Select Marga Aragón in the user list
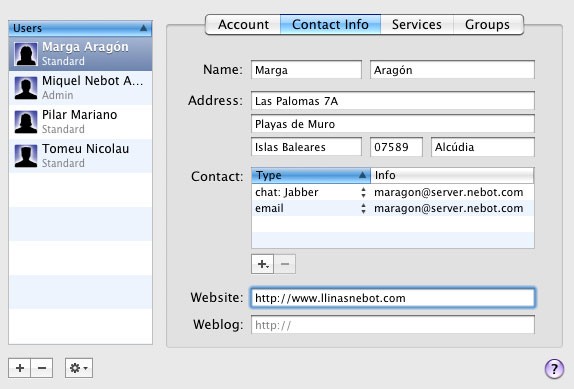The width and height of the screenshot is (574, 389). click(80, 54)
